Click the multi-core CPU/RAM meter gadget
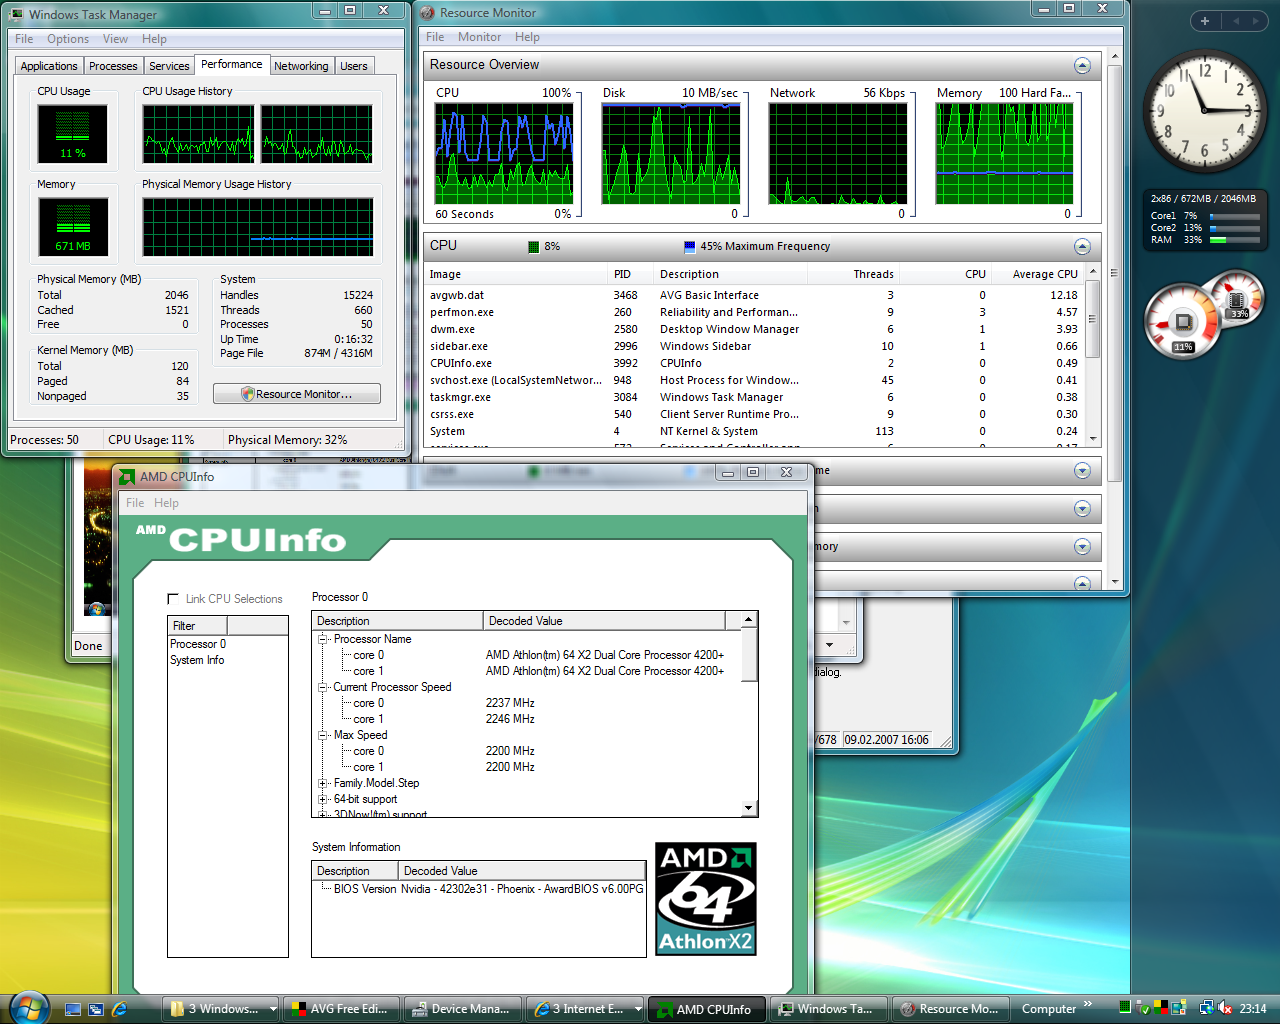Viewport: 1280px width, 1024px height. 1205,220
